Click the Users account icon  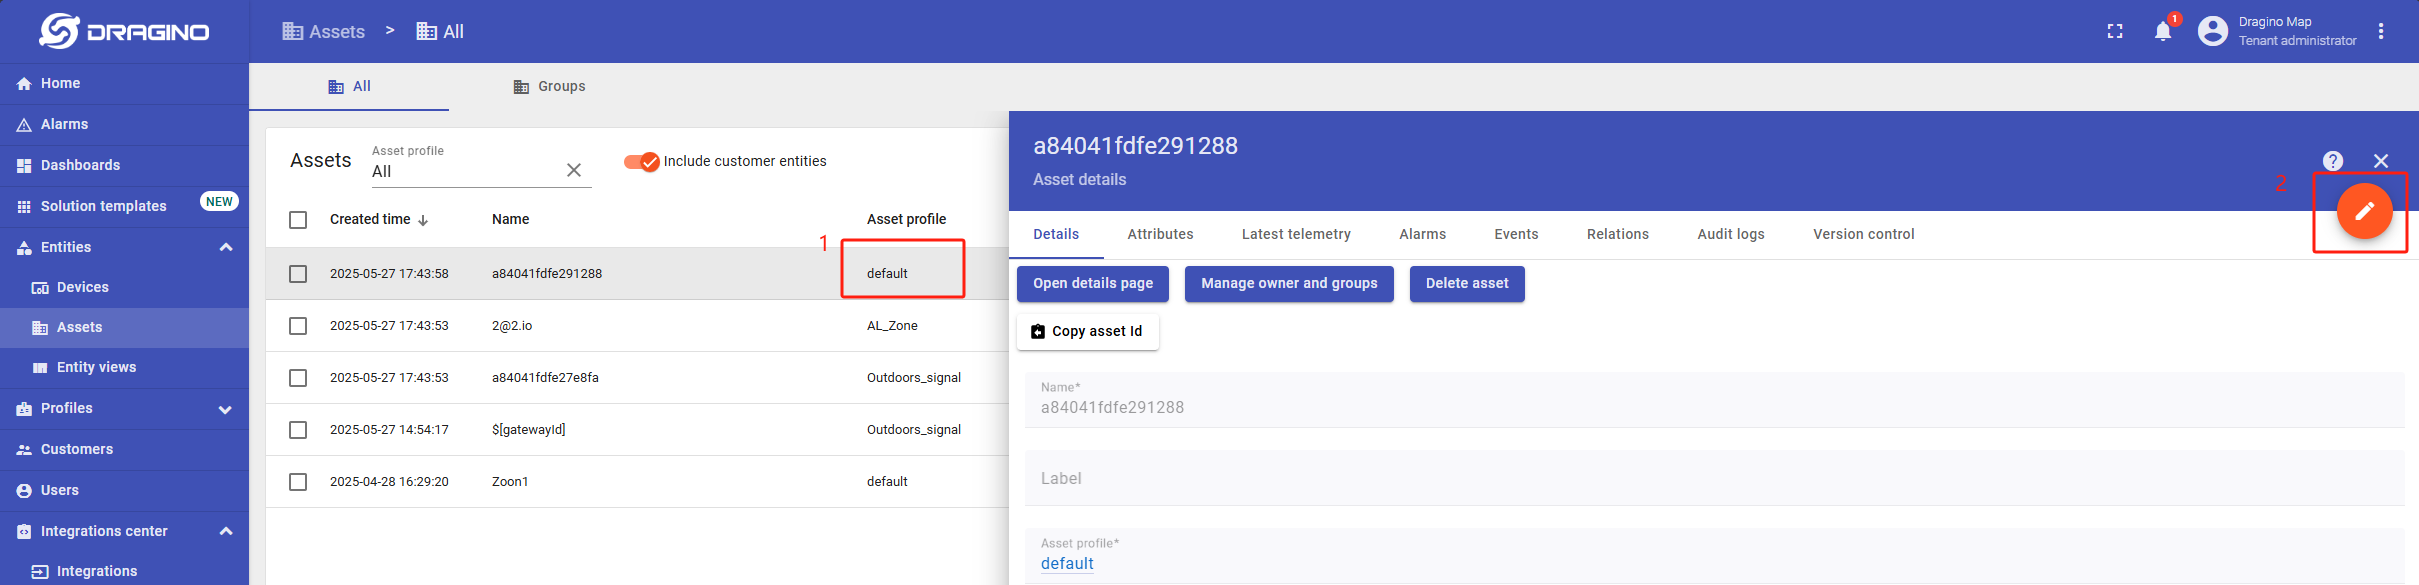(24, 491)
